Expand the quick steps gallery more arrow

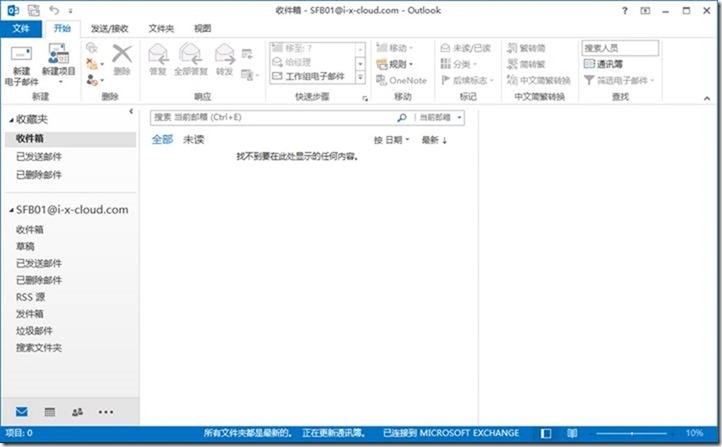361,77
